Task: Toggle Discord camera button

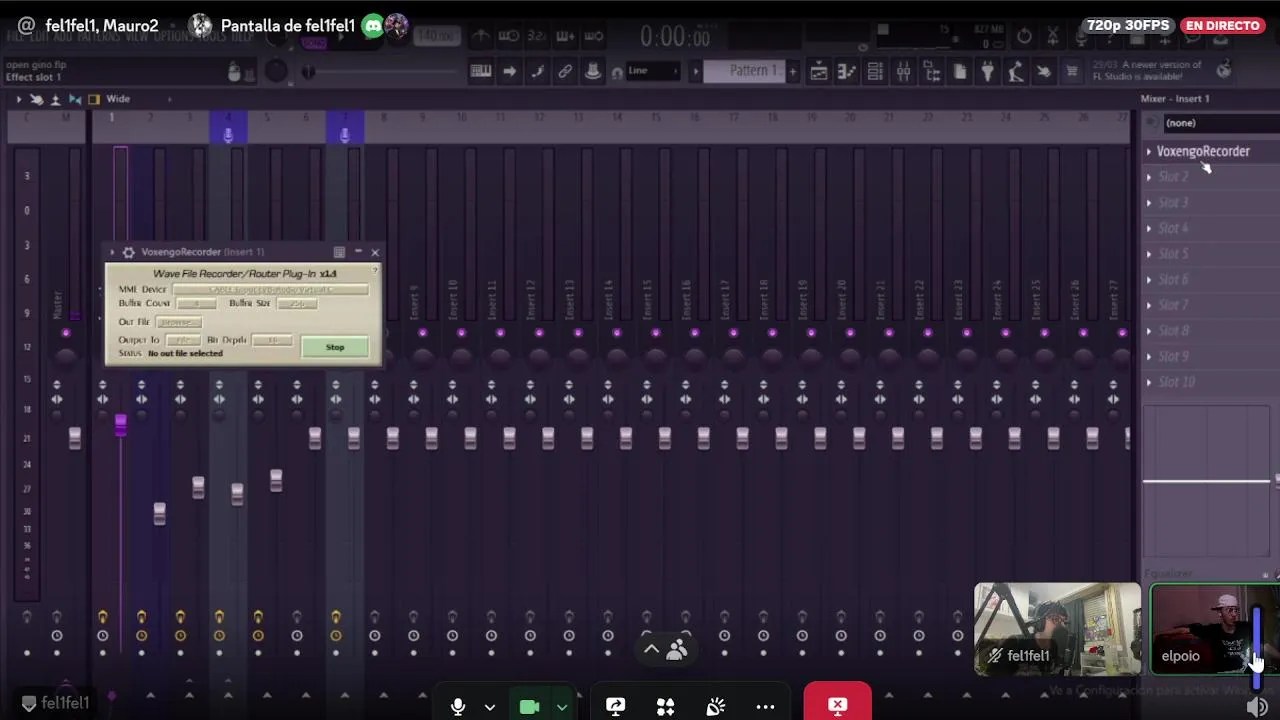Action: pyautogui.click(x=530, y=707)
